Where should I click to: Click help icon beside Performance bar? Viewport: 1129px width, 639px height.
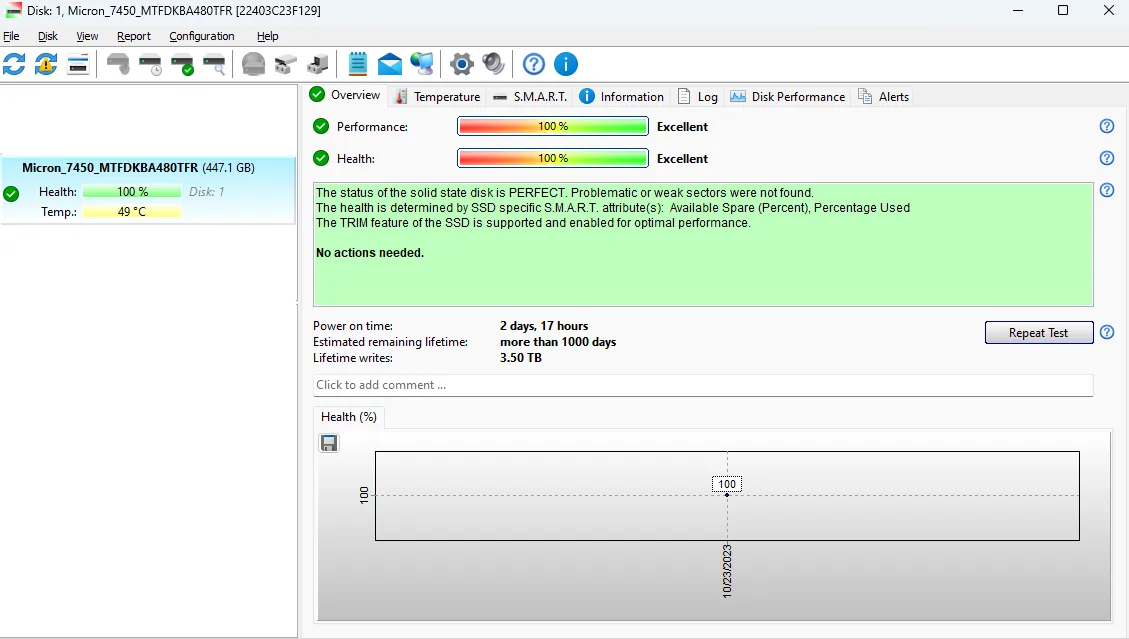pyautogui.click(x=1106, y=126)
